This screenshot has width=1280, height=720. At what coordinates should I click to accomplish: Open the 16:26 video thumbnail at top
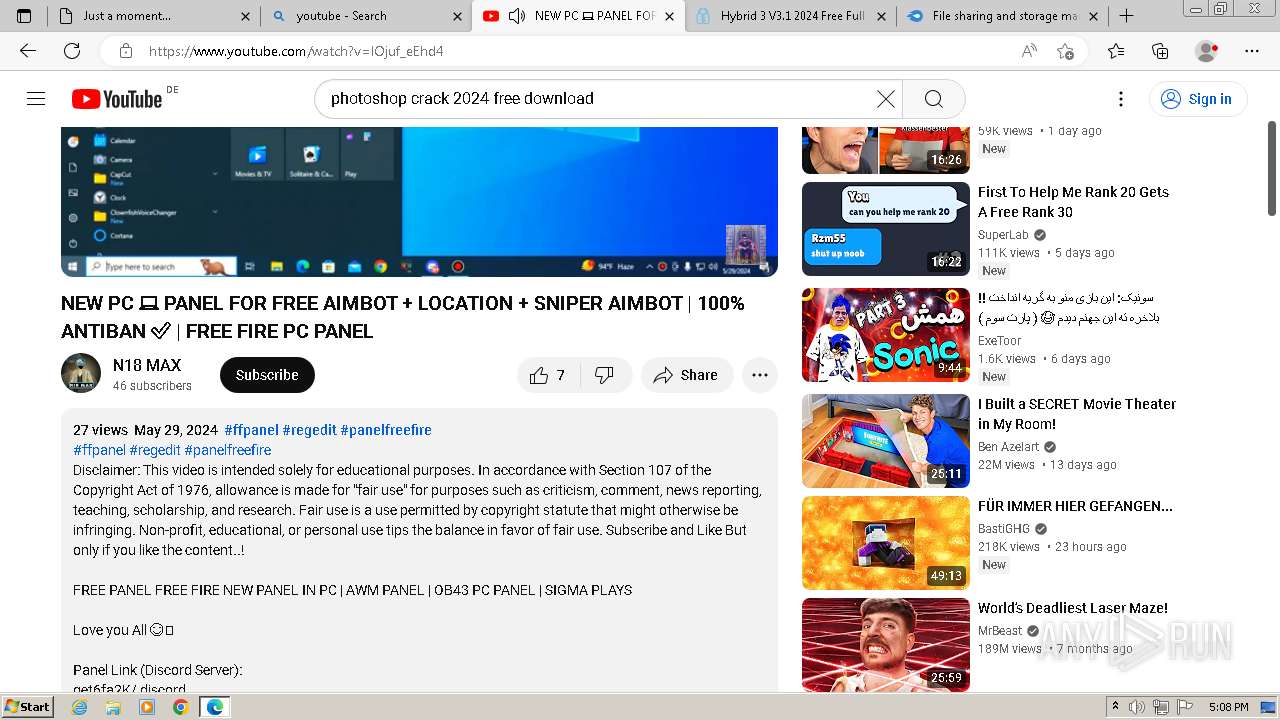(x=886, y=150)
